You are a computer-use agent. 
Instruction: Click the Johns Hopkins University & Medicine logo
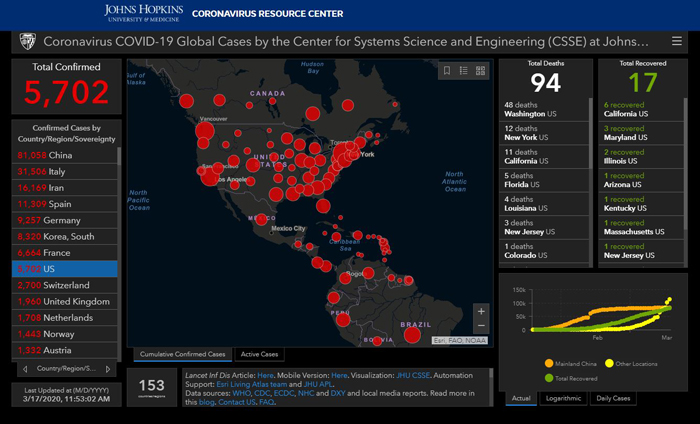click(143, 13)
